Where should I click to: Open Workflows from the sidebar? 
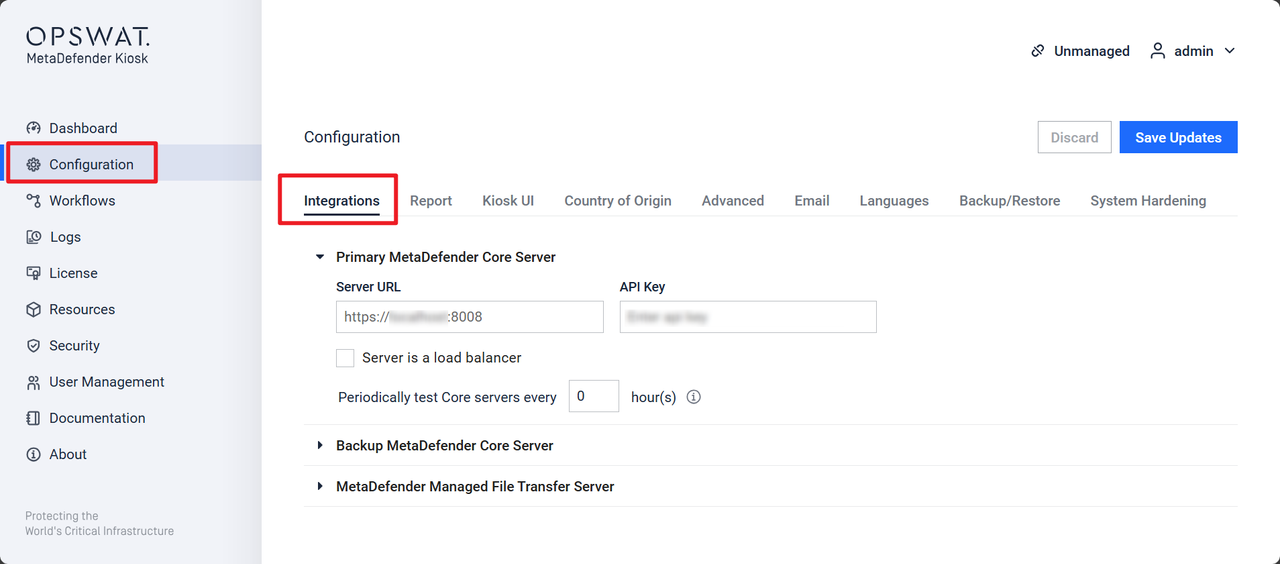point(82,200)
